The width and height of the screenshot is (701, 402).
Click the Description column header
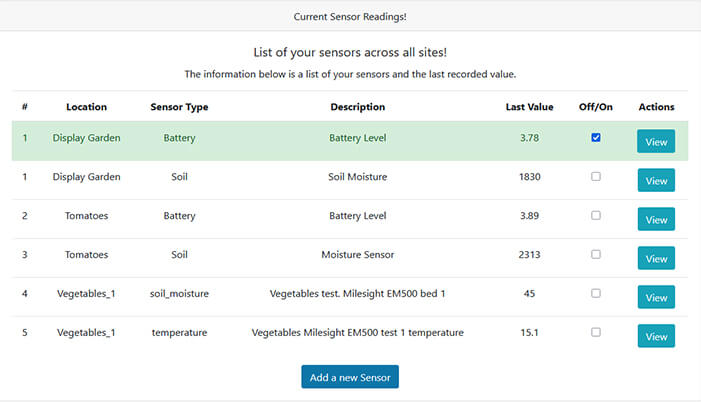click(357, 107)
